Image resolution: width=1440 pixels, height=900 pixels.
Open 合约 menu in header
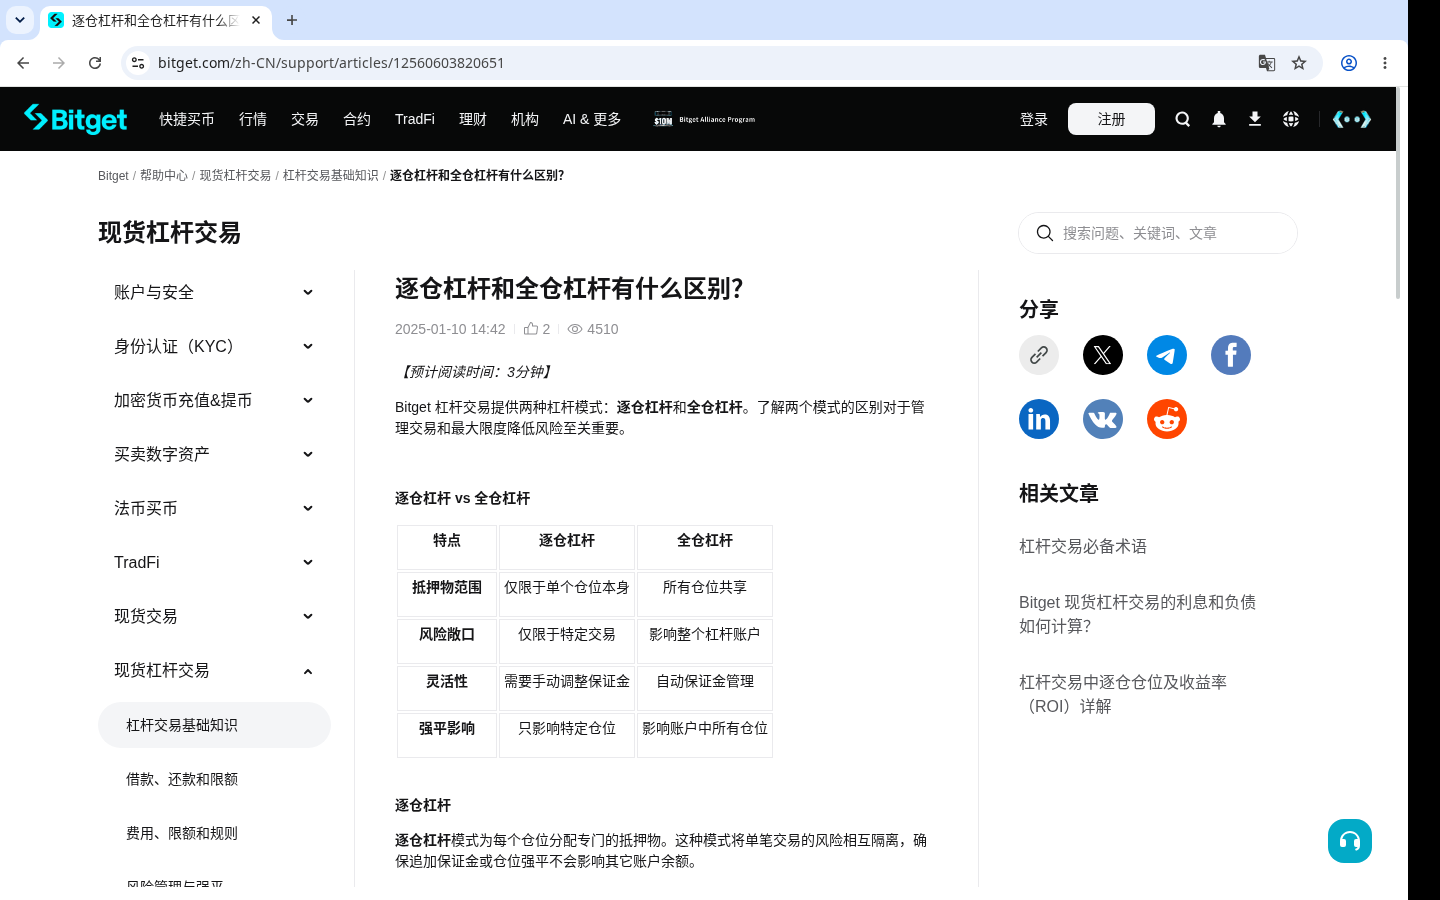click(357, 119)
